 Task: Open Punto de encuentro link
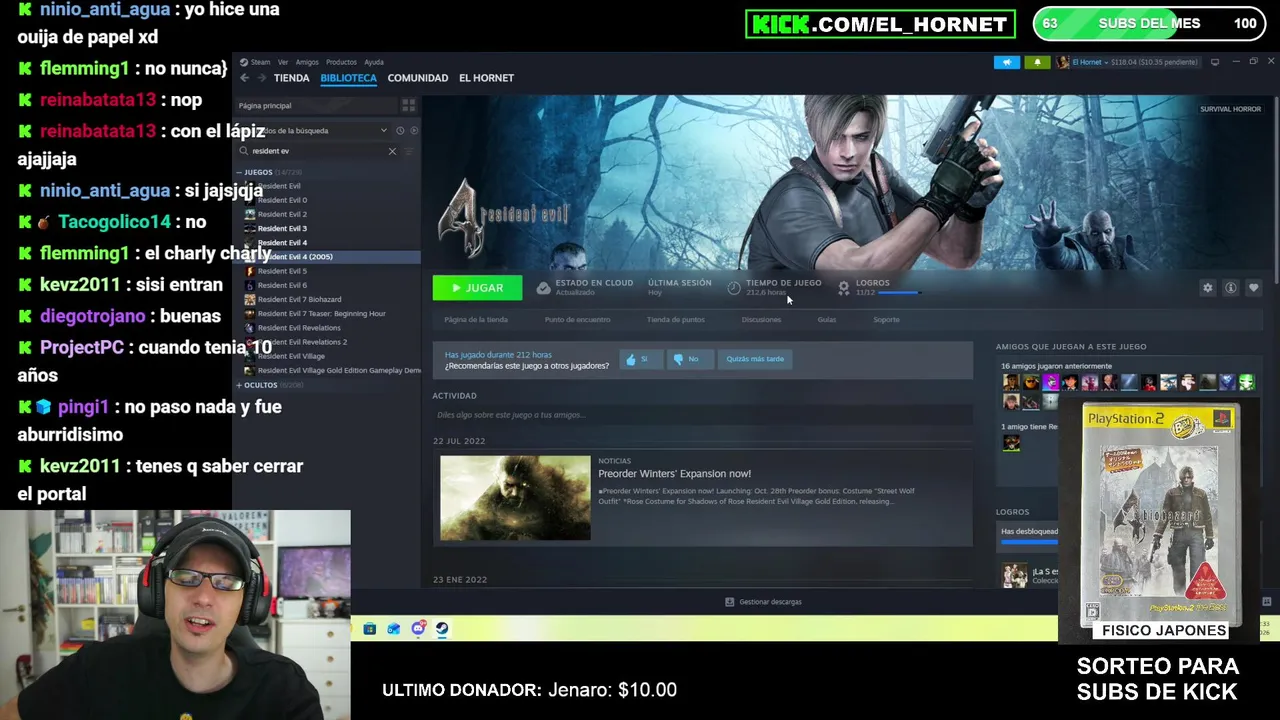tap(577, 320)
